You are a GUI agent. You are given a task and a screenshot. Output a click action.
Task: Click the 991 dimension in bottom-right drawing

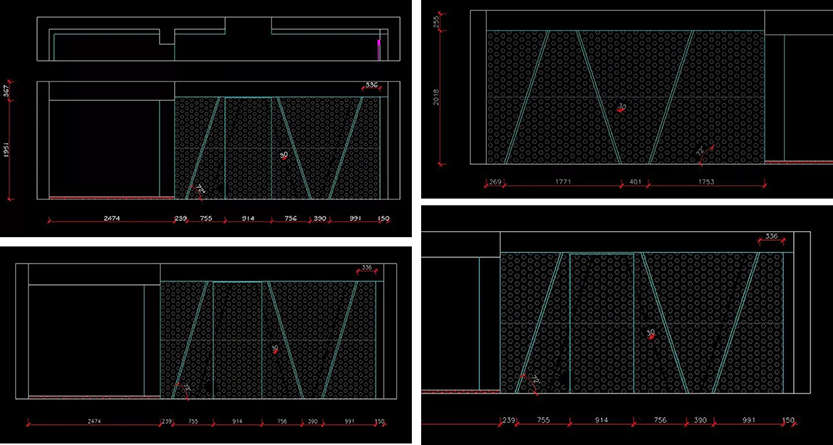[749, 421]
